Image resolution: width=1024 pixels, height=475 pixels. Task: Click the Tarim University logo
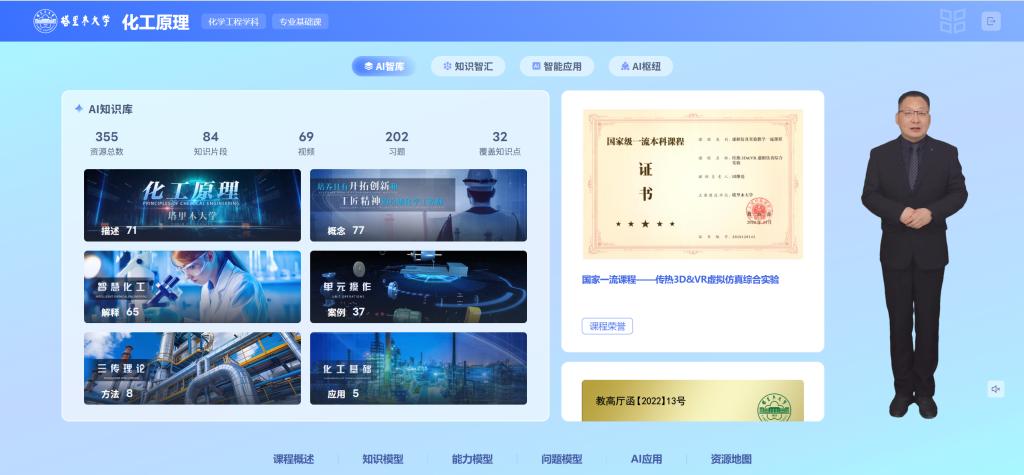pyautogui.click(x=72, y=21)
